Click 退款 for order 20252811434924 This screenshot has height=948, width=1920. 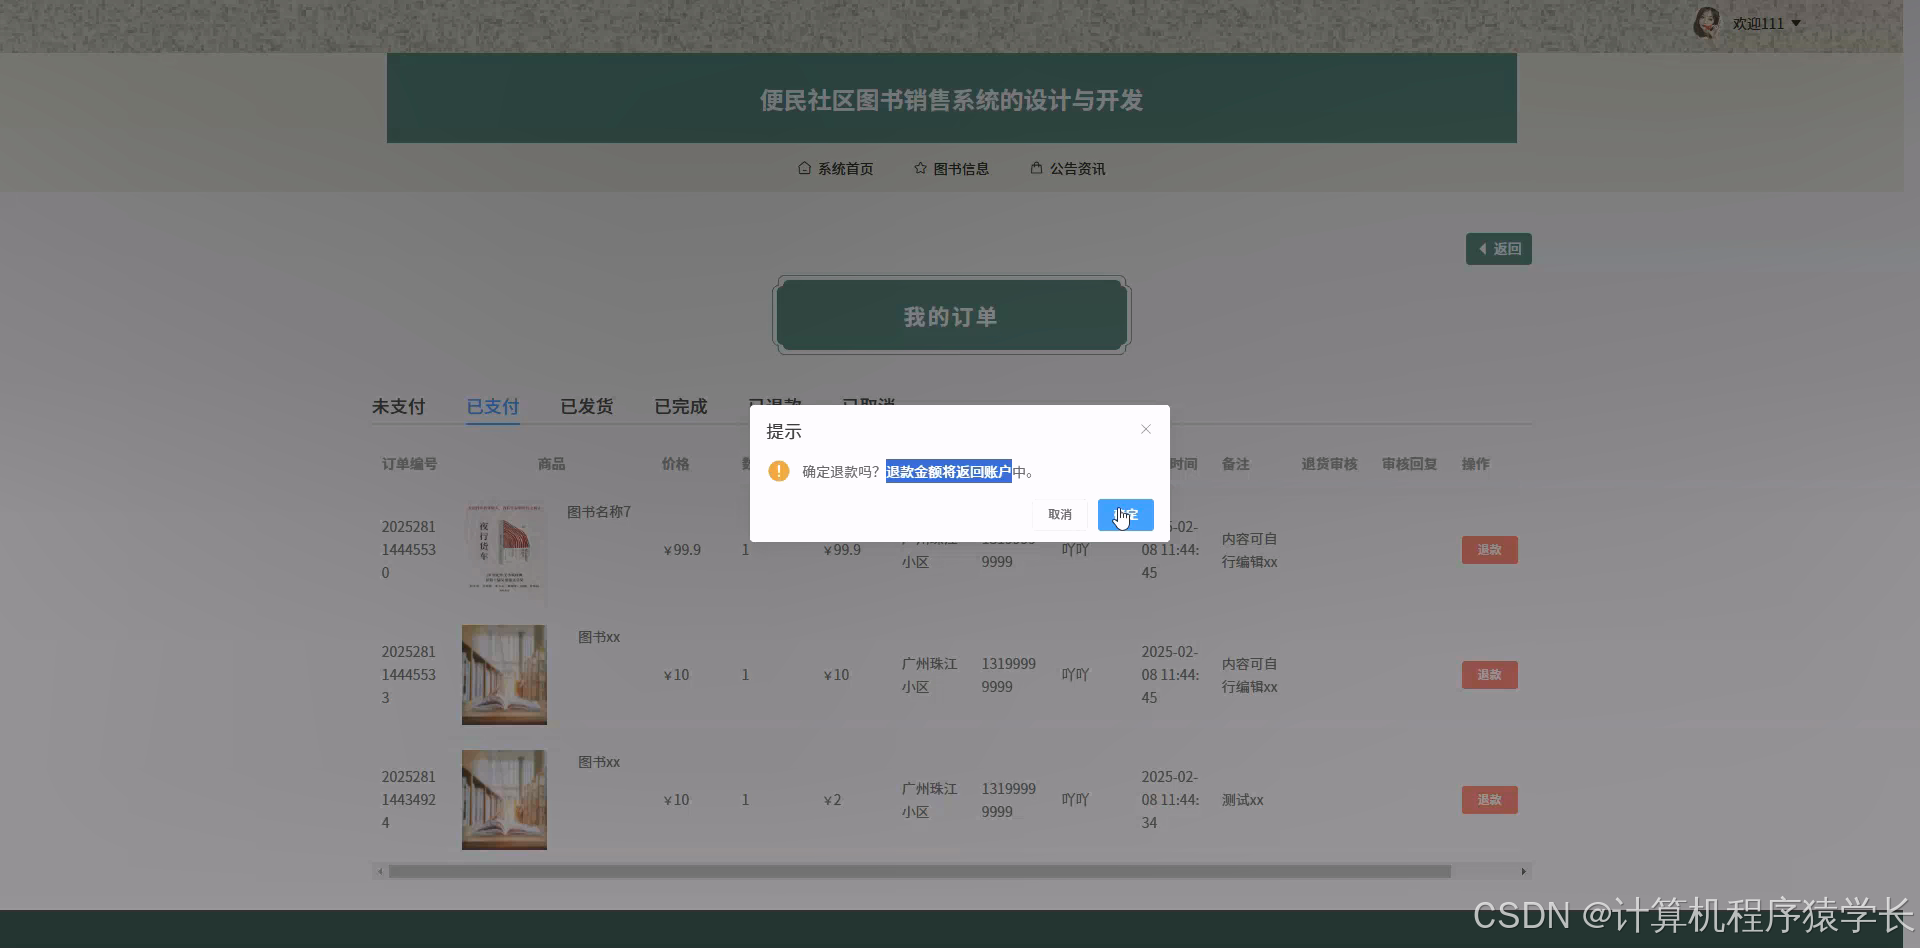(1490, 800)
